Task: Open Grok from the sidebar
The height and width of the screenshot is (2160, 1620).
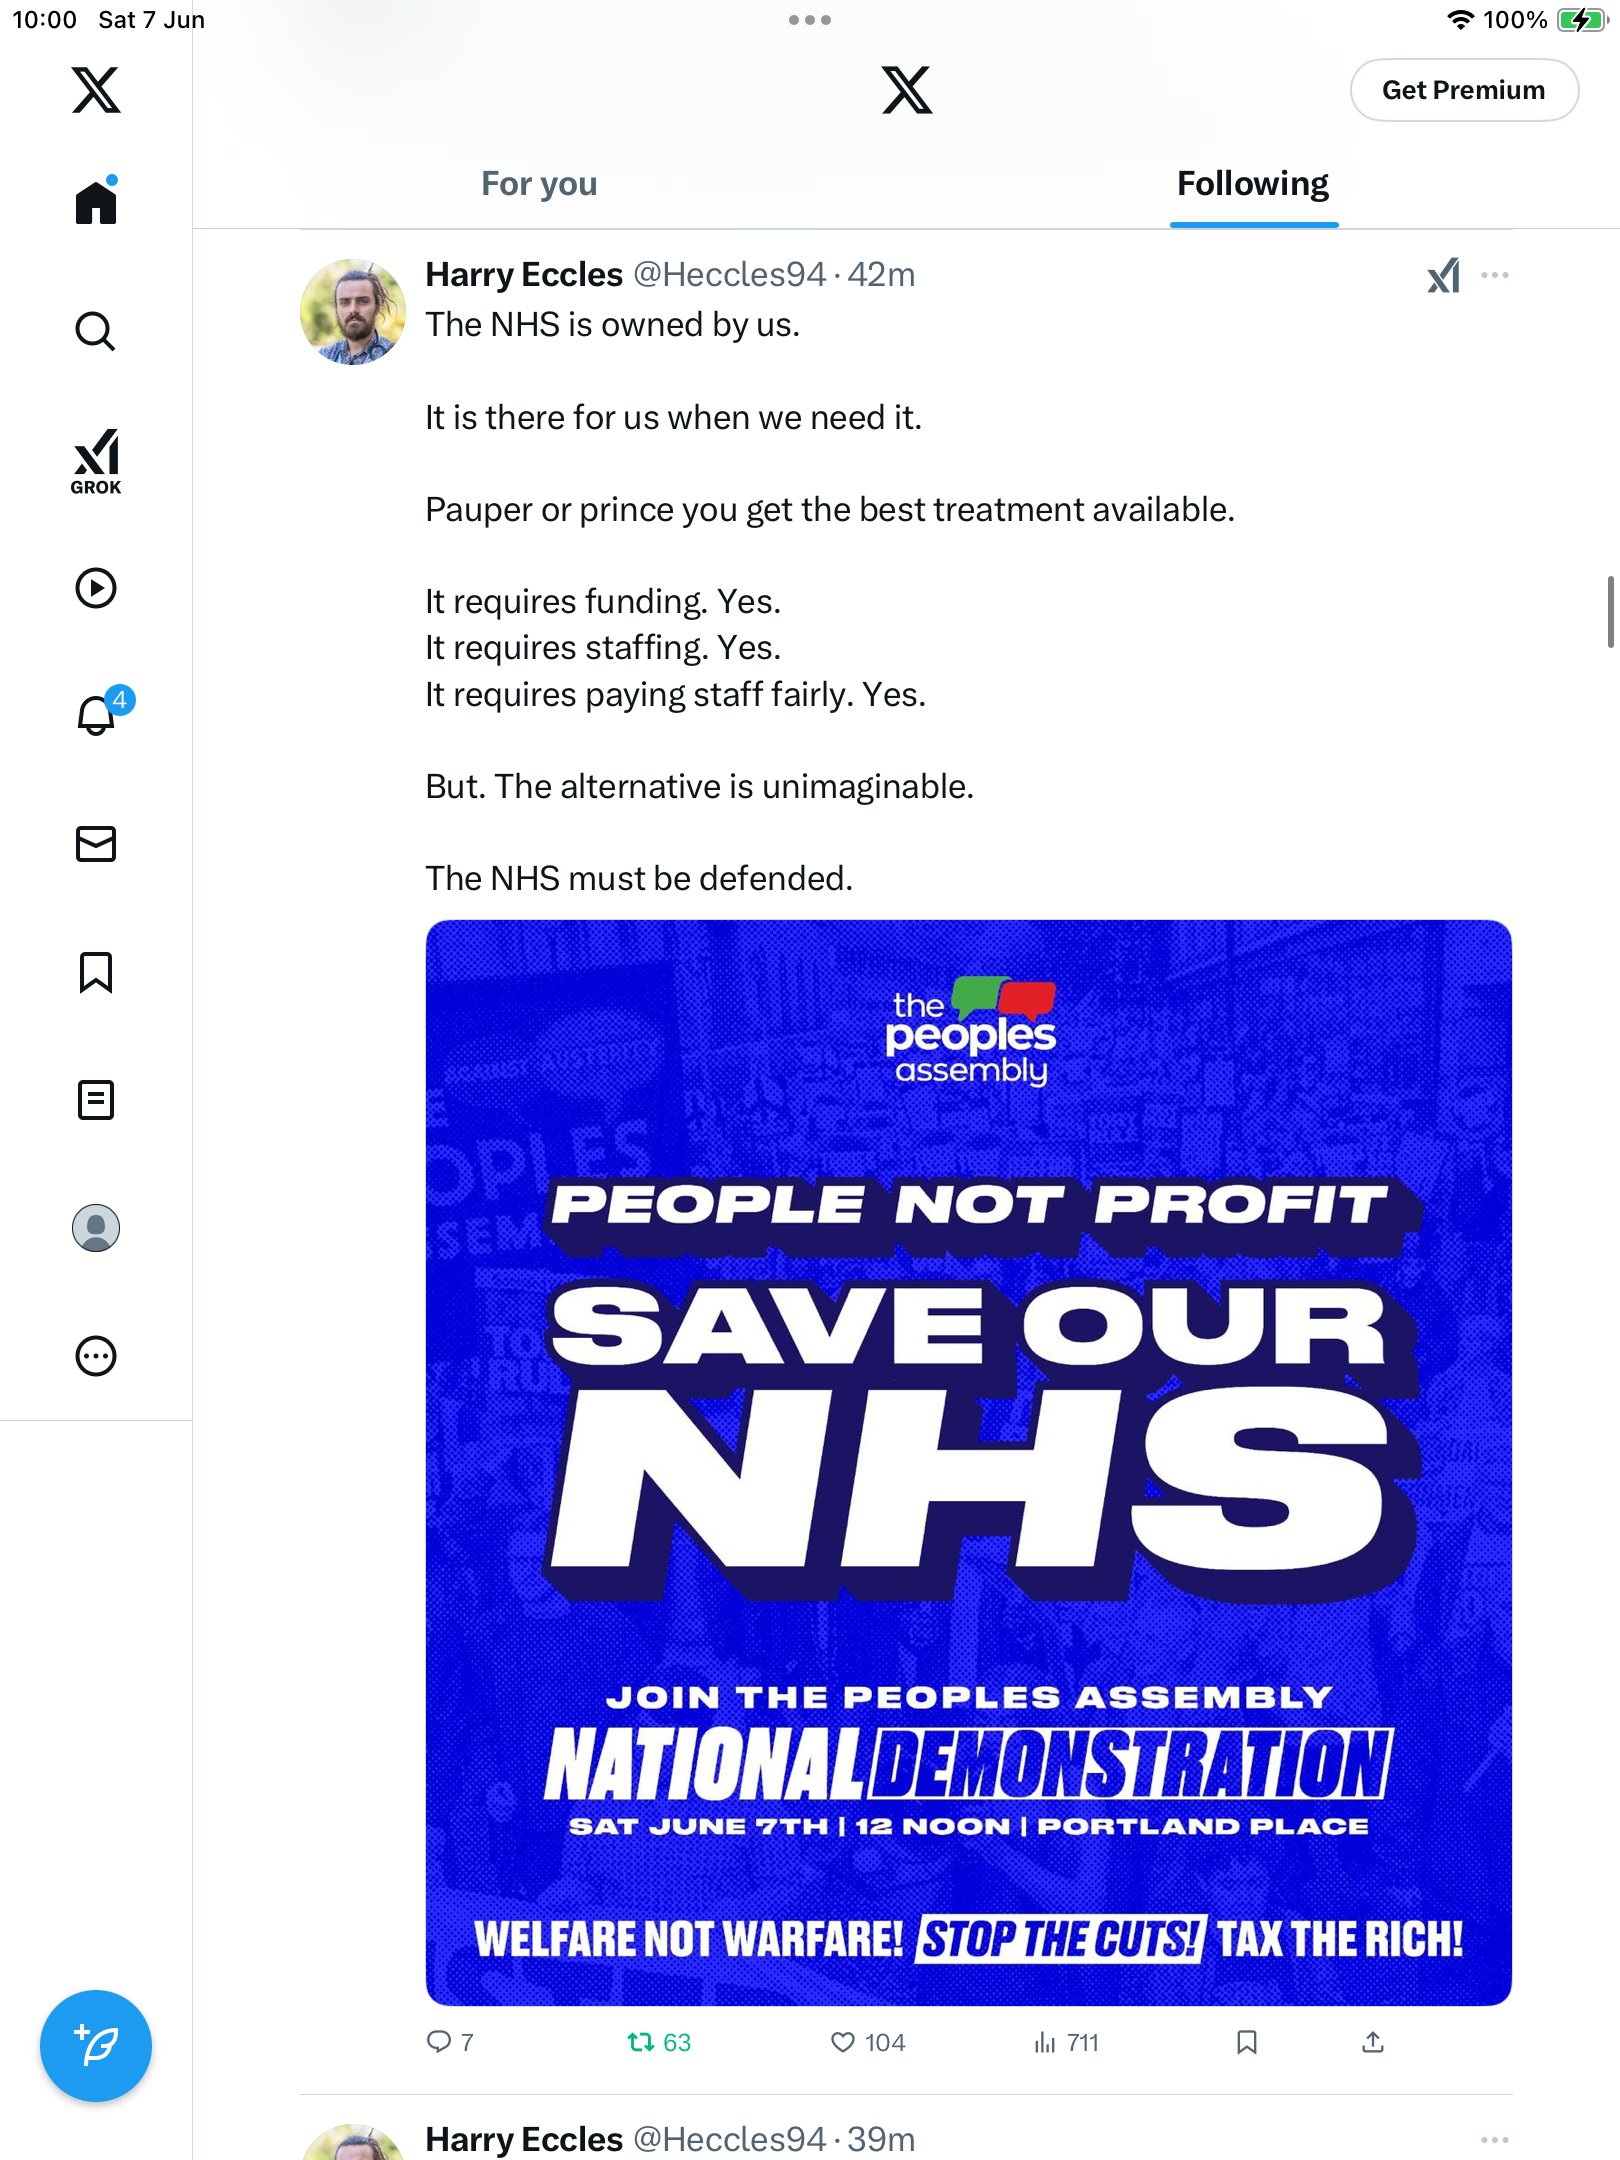Action: pyautogui.click(x=96, y=461)
